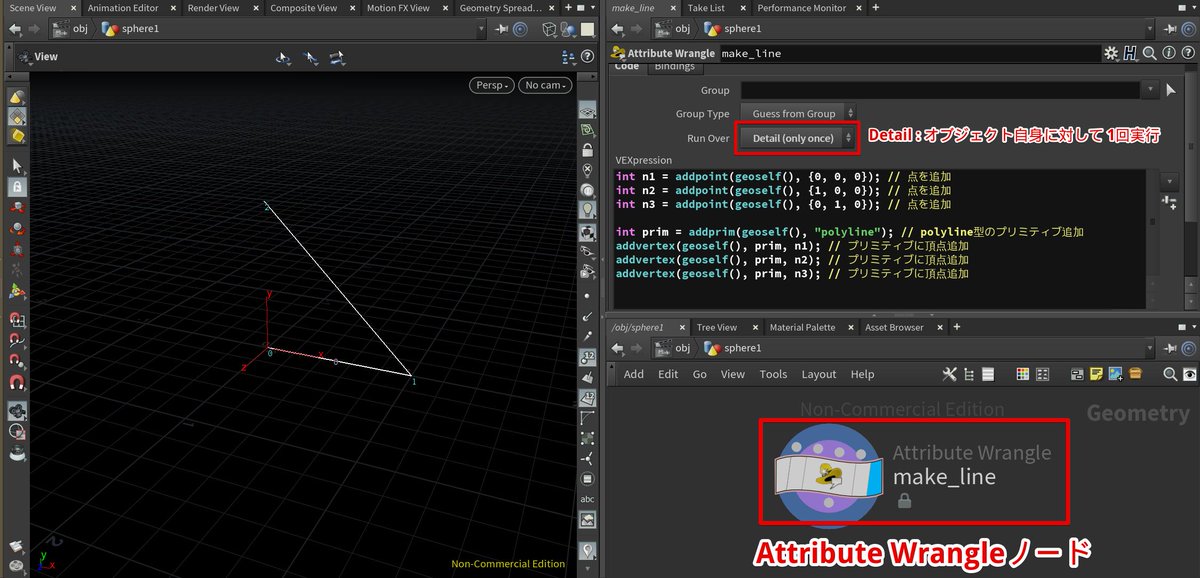Image resolution: width=1200 pixels, height=578 pixels.
Task: Choose the Objects selection mode icon
Action: point(17,98)
